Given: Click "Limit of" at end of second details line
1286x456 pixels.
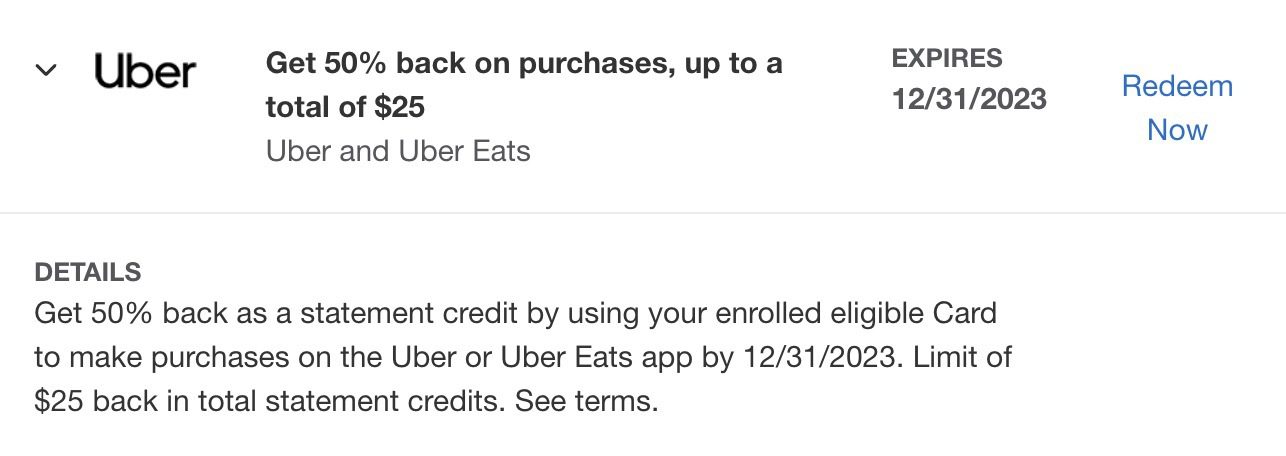Looking at the screenshot, I should (x=963, y=358).
